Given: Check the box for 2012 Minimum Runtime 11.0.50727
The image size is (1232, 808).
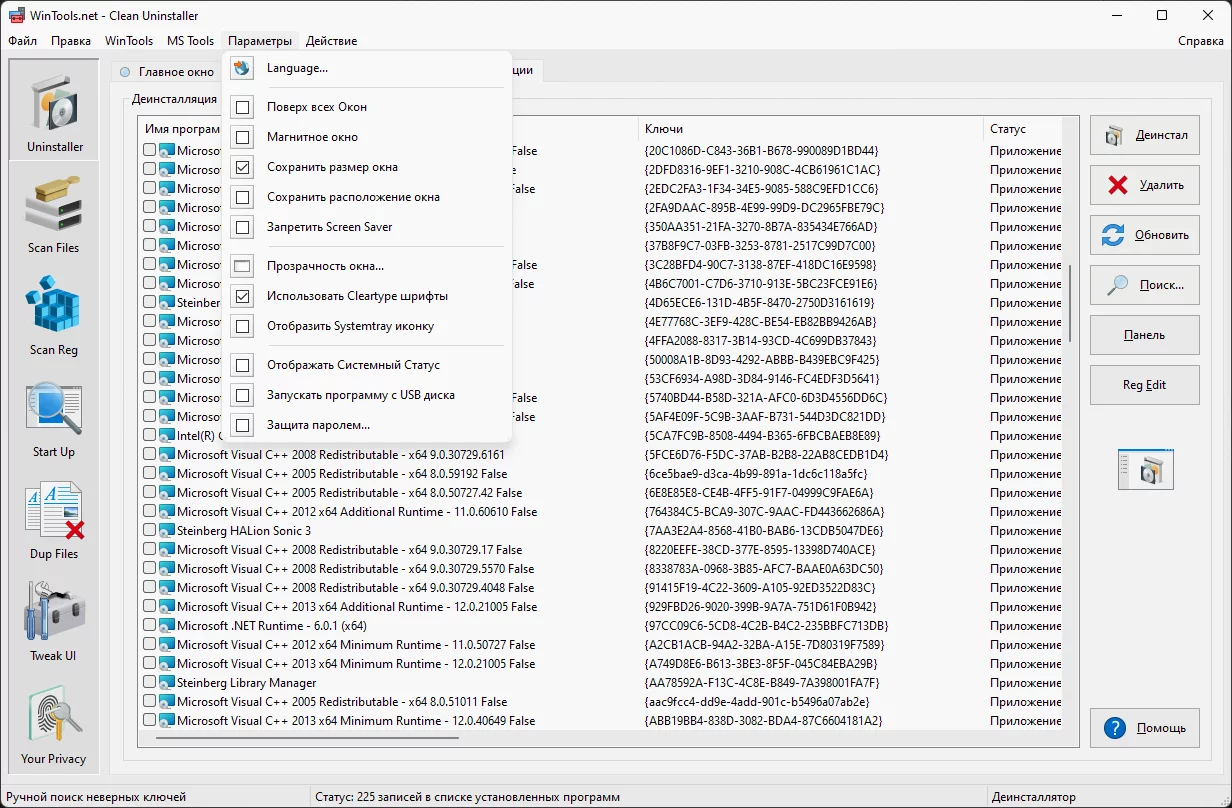Looking at the screenshot, I should [149, 645].
